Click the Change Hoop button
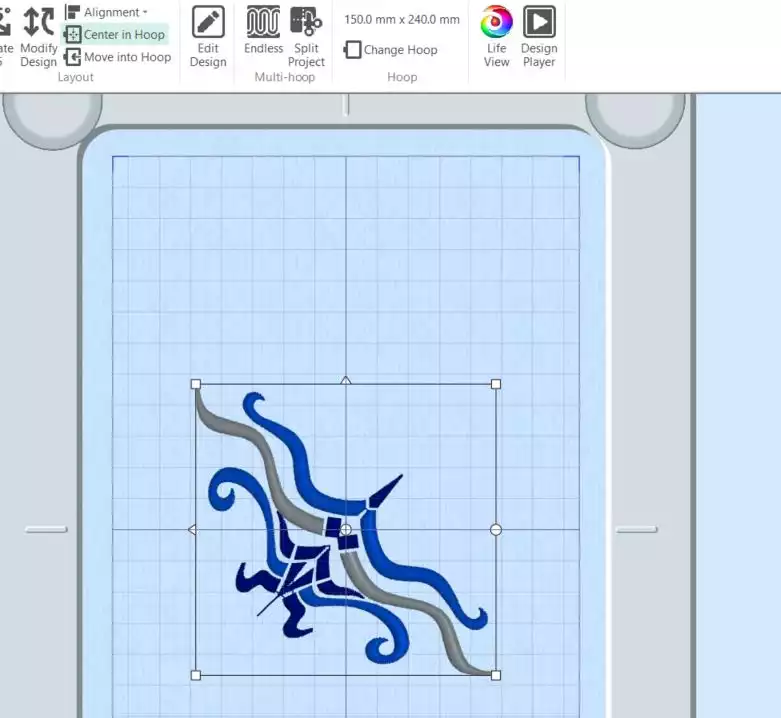 click(391, 50)
